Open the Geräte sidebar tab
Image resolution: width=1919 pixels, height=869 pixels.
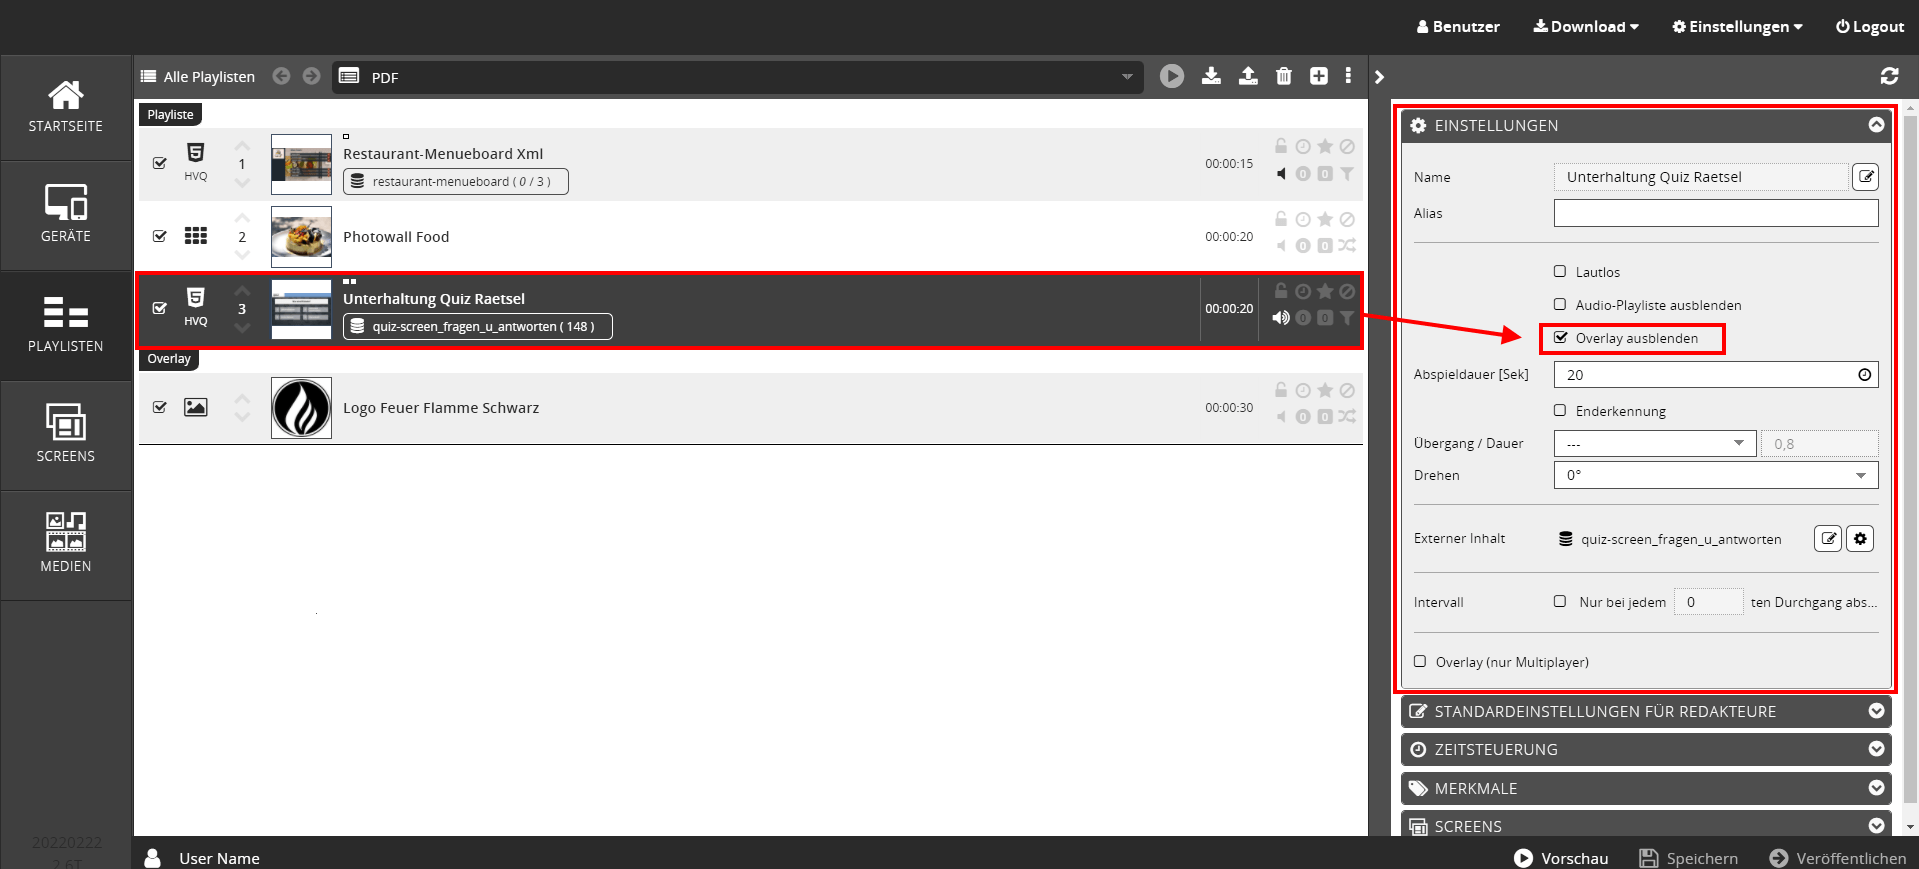(66, 215)
